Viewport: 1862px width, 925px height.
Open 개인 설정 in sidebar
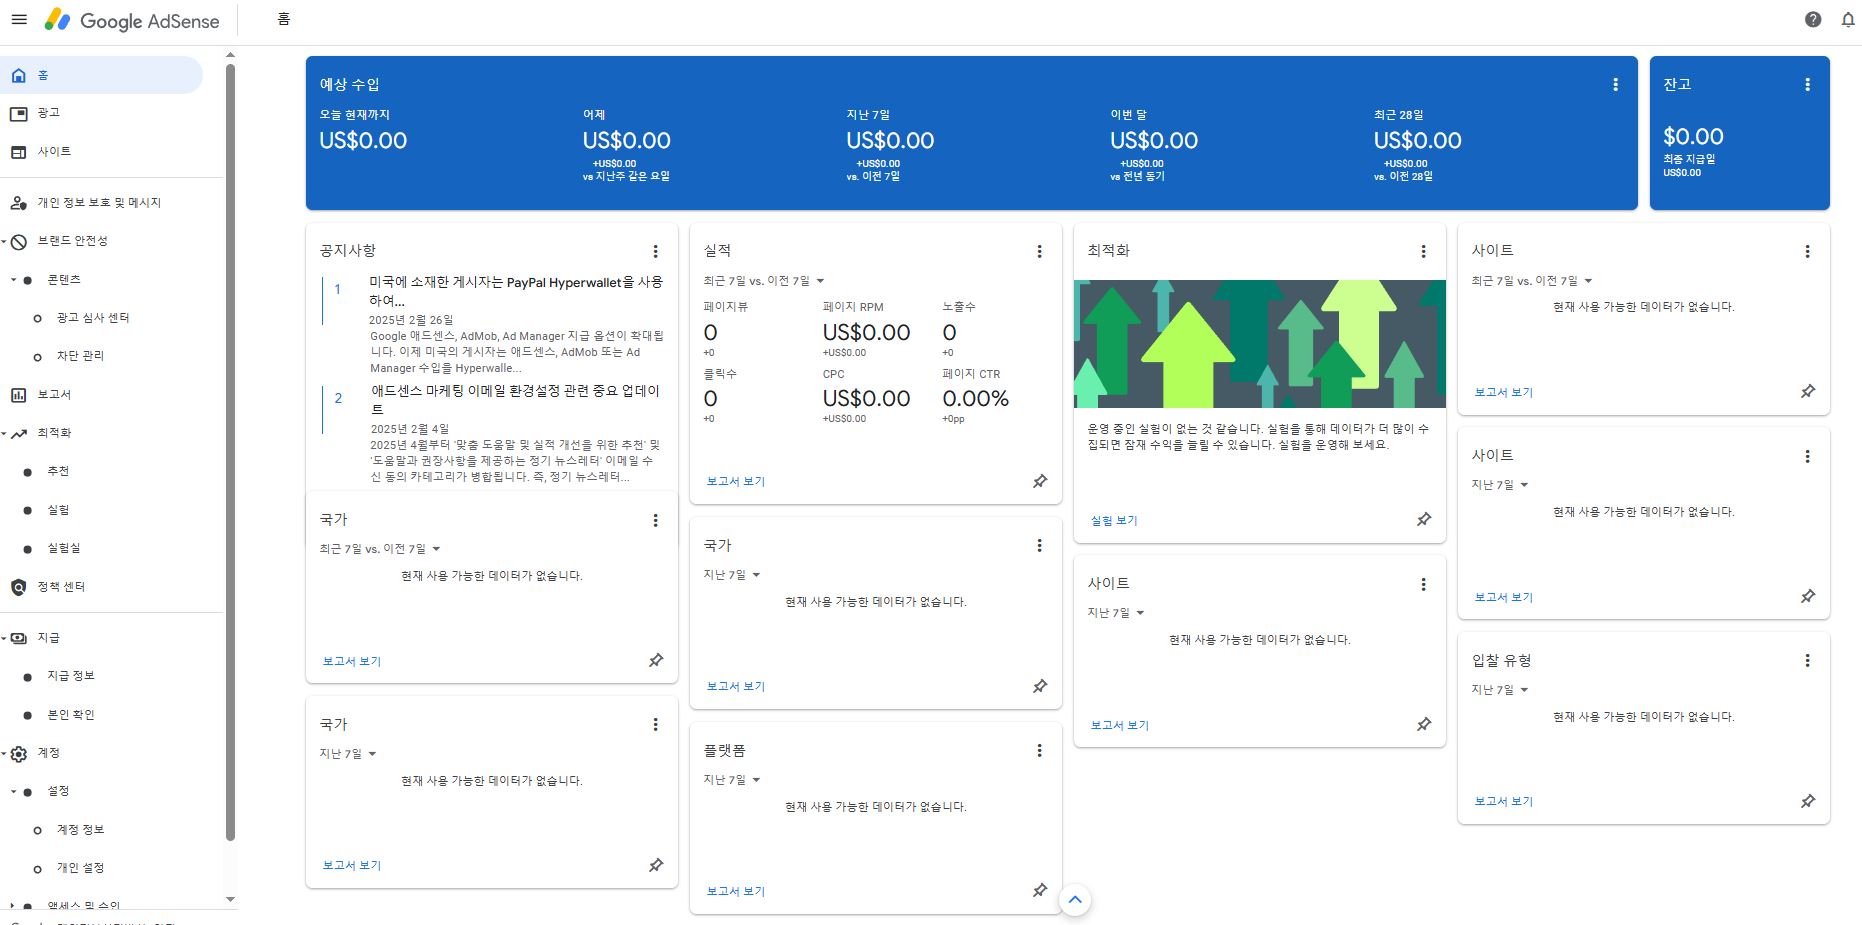(x=80, y=868)
